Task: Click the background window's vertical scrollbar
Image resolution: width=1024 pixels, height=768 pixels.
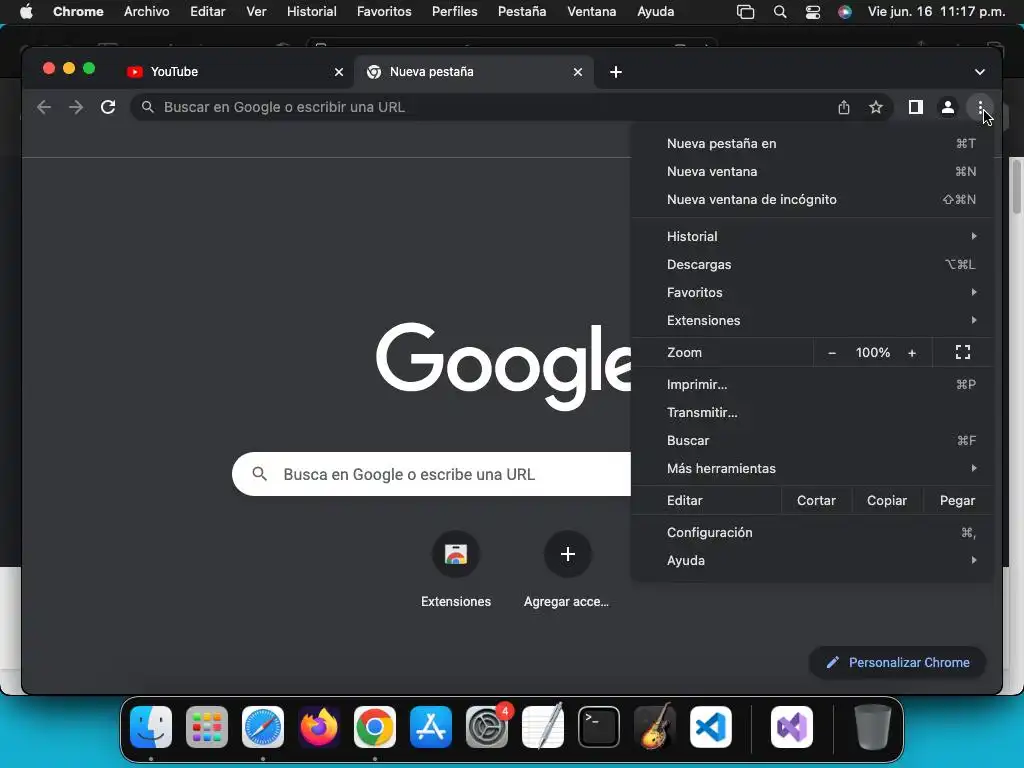Action: 1017,185
